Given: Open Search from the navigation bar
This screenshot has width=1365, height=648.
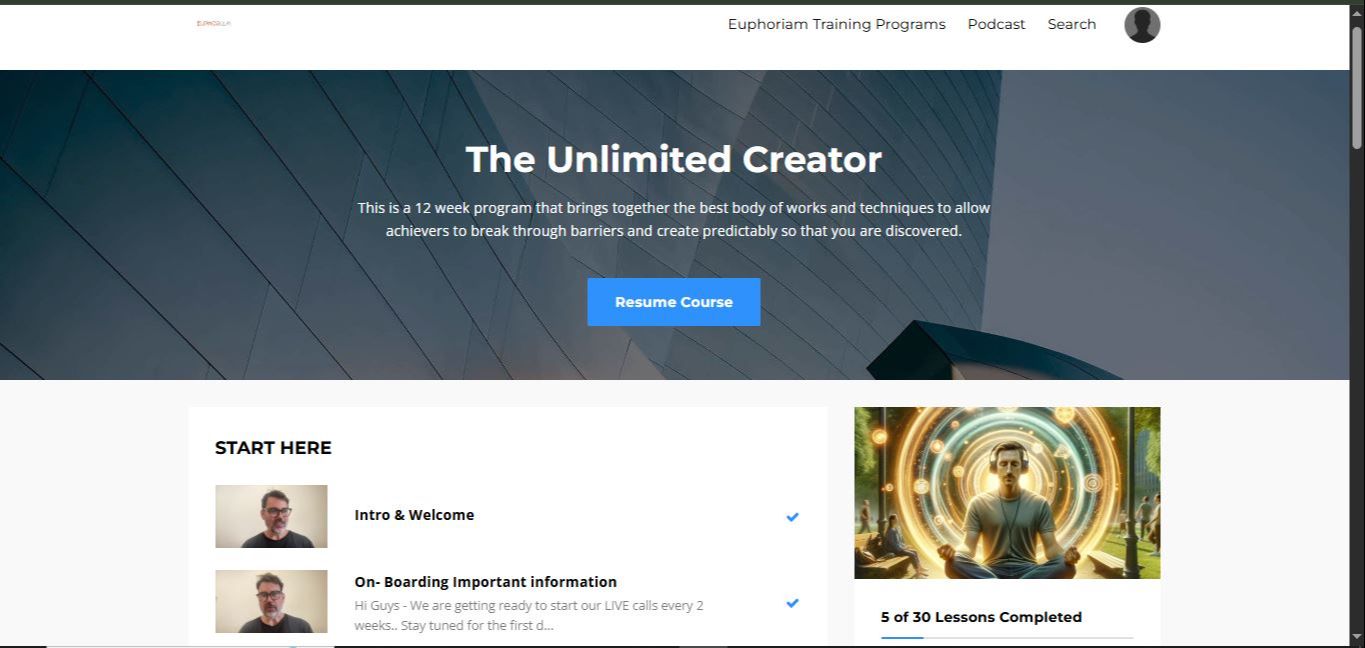Looking at the screenshot, I should pyautogui.click(x=1072, y=24).
